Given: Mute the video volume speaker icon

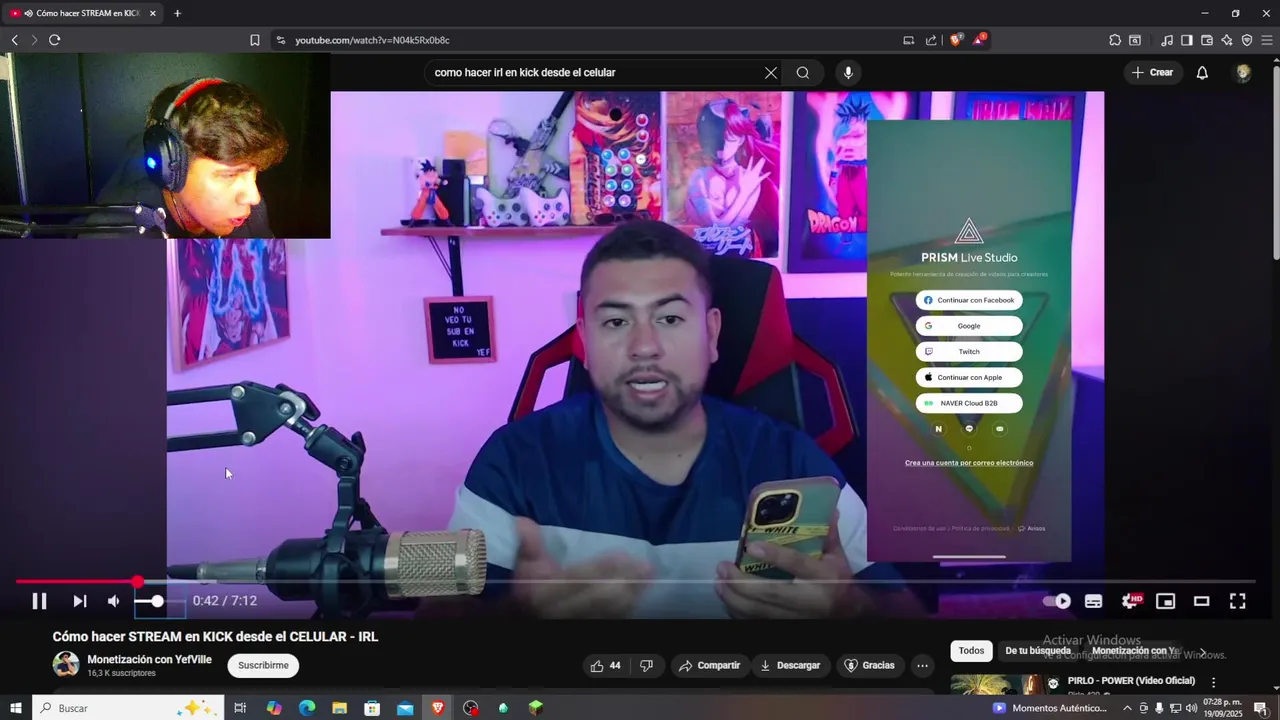Looking at the screenshot, I should pyautogui.click(x=114, y=601).
